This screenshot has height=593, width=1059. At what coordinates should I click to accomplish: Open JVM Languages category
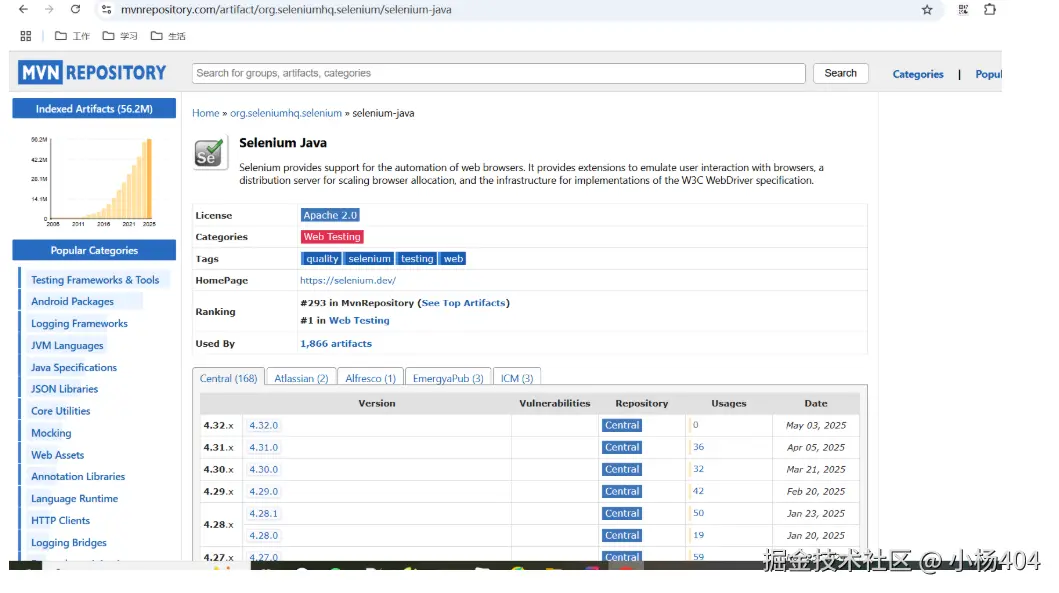point(67,345)
